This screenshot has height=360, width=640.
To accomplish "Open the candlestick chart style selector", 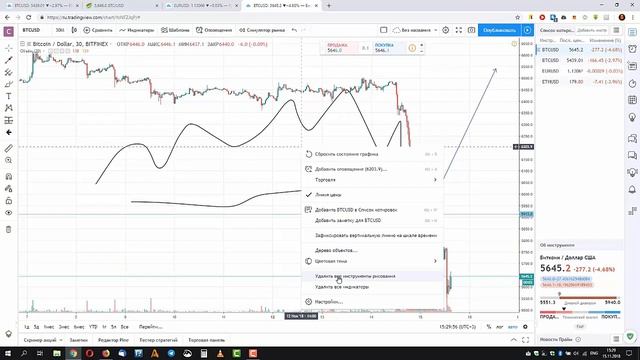I will (x=74, y=30).
